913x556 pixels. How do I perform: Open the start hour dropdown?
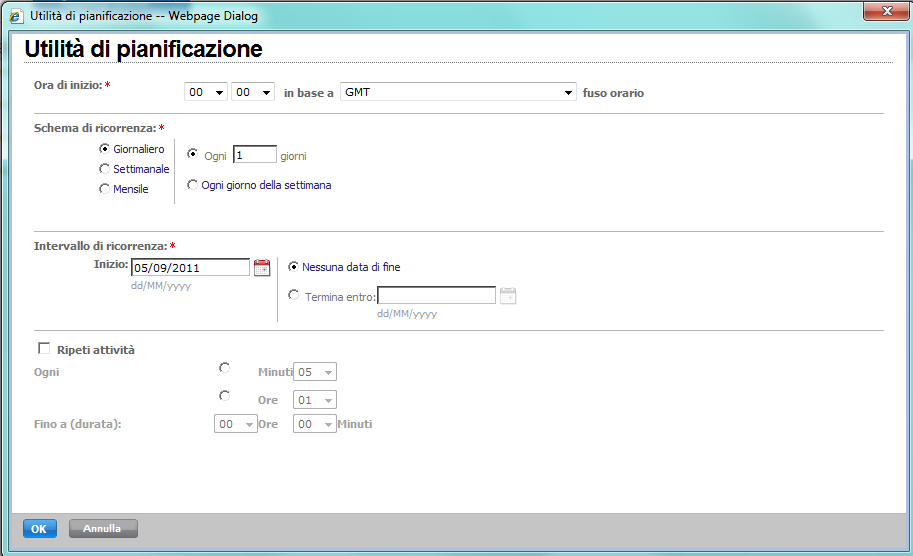point(206,92)
